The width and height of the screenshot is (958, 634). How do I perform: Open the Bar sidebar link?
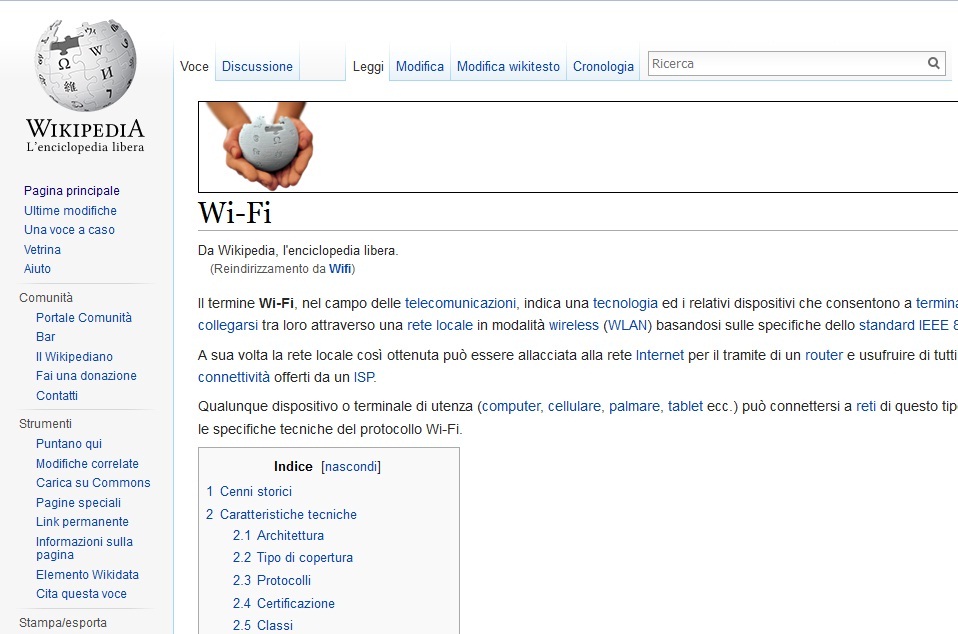click(x=45, y=337)
